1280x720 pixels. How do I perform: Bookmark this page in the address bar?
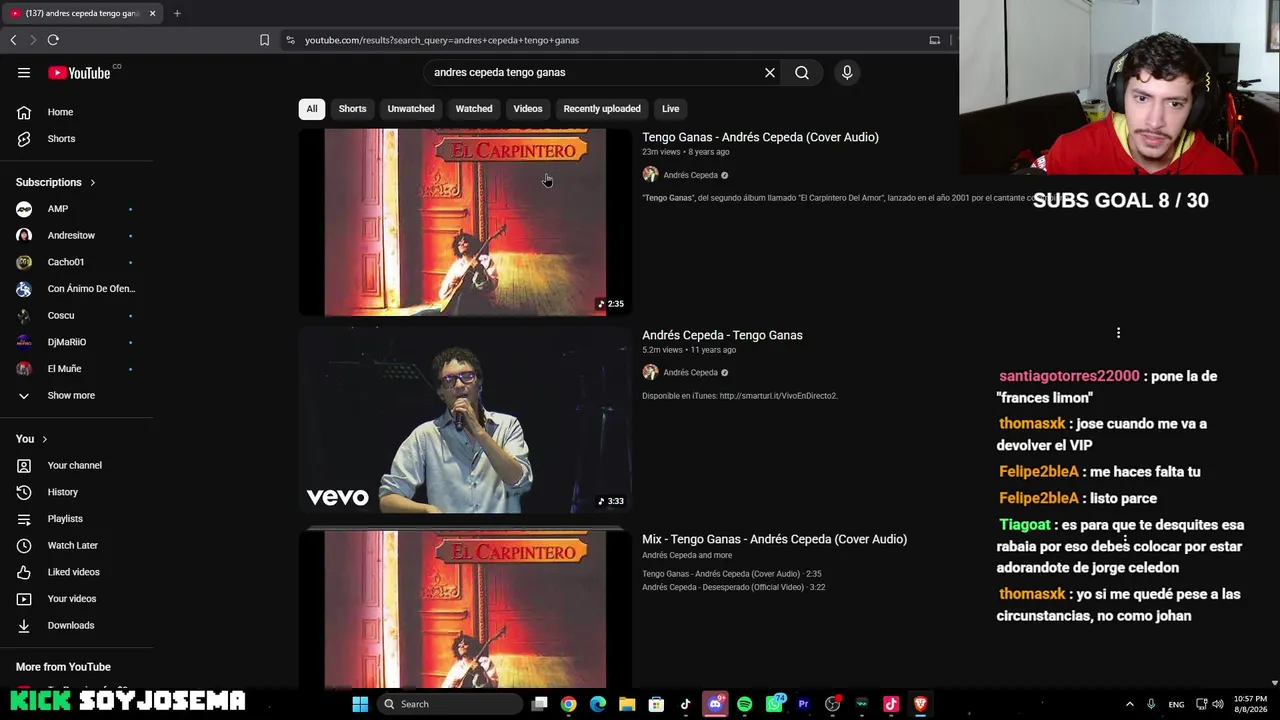tap(264, 40)
